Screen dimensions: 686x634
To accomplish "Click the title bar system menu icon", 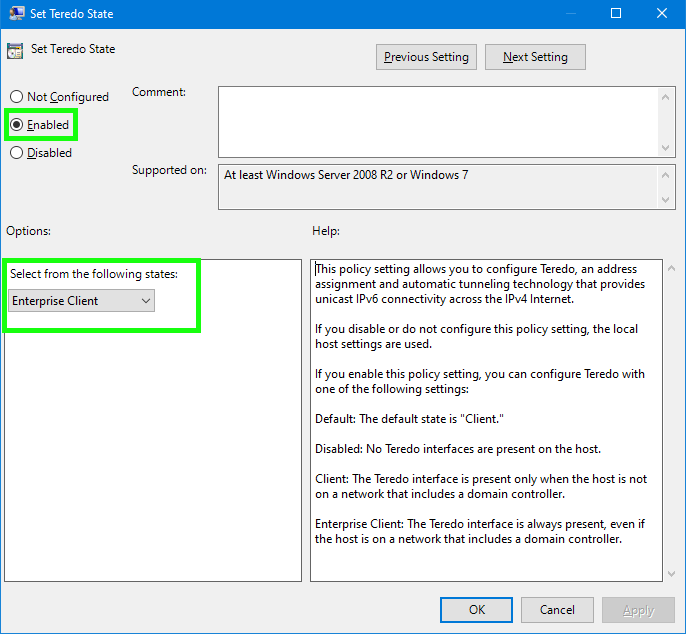I will pos(17,14).
